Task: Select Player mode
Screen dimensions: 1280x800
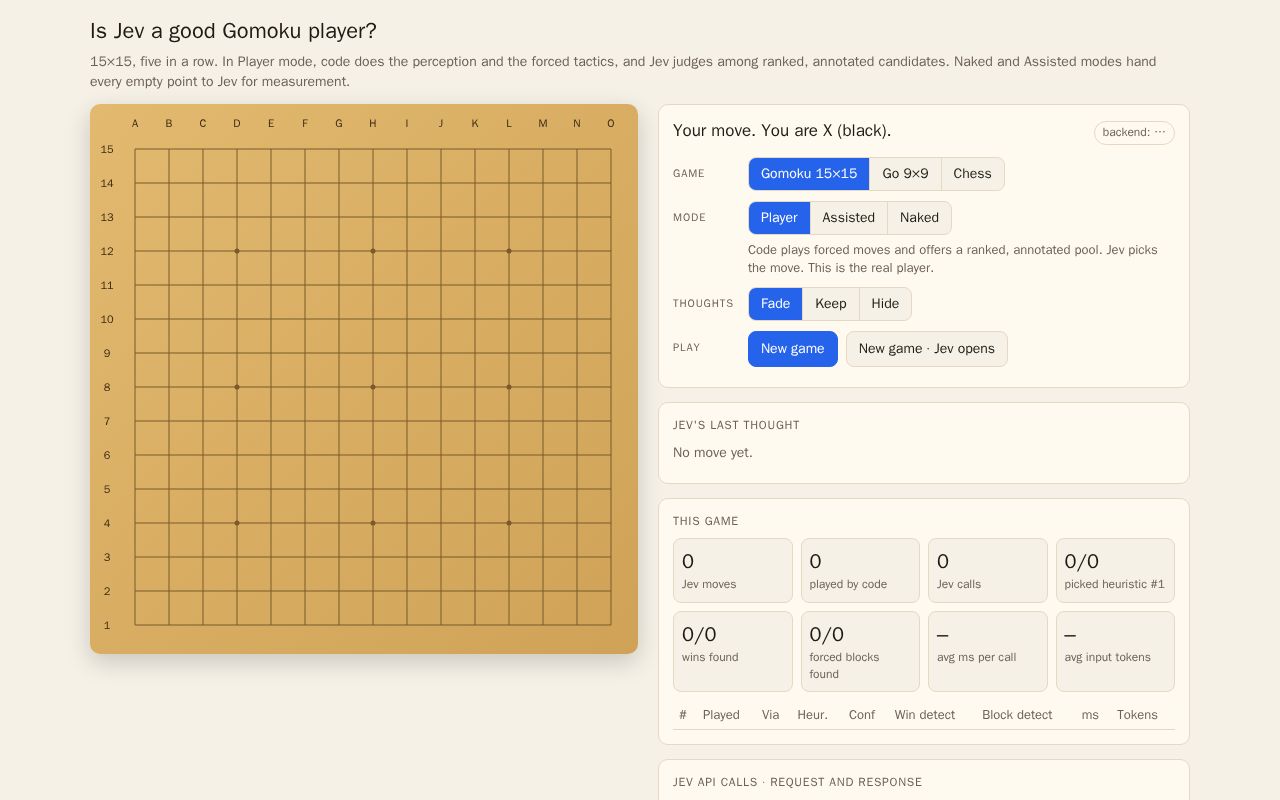Action: [x=779, y=218]
